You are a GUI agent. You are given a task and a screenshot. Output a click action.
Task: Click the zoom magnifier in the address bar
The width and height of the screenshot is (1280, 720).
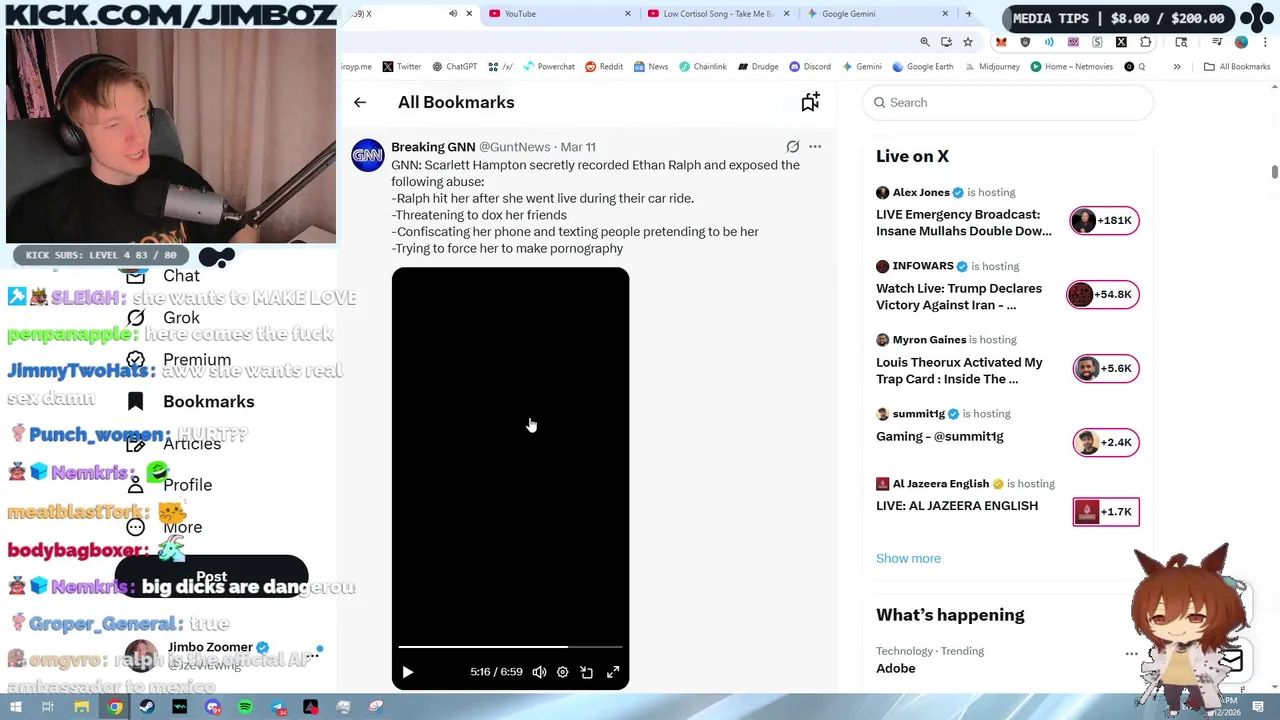[x=925, y=42]
